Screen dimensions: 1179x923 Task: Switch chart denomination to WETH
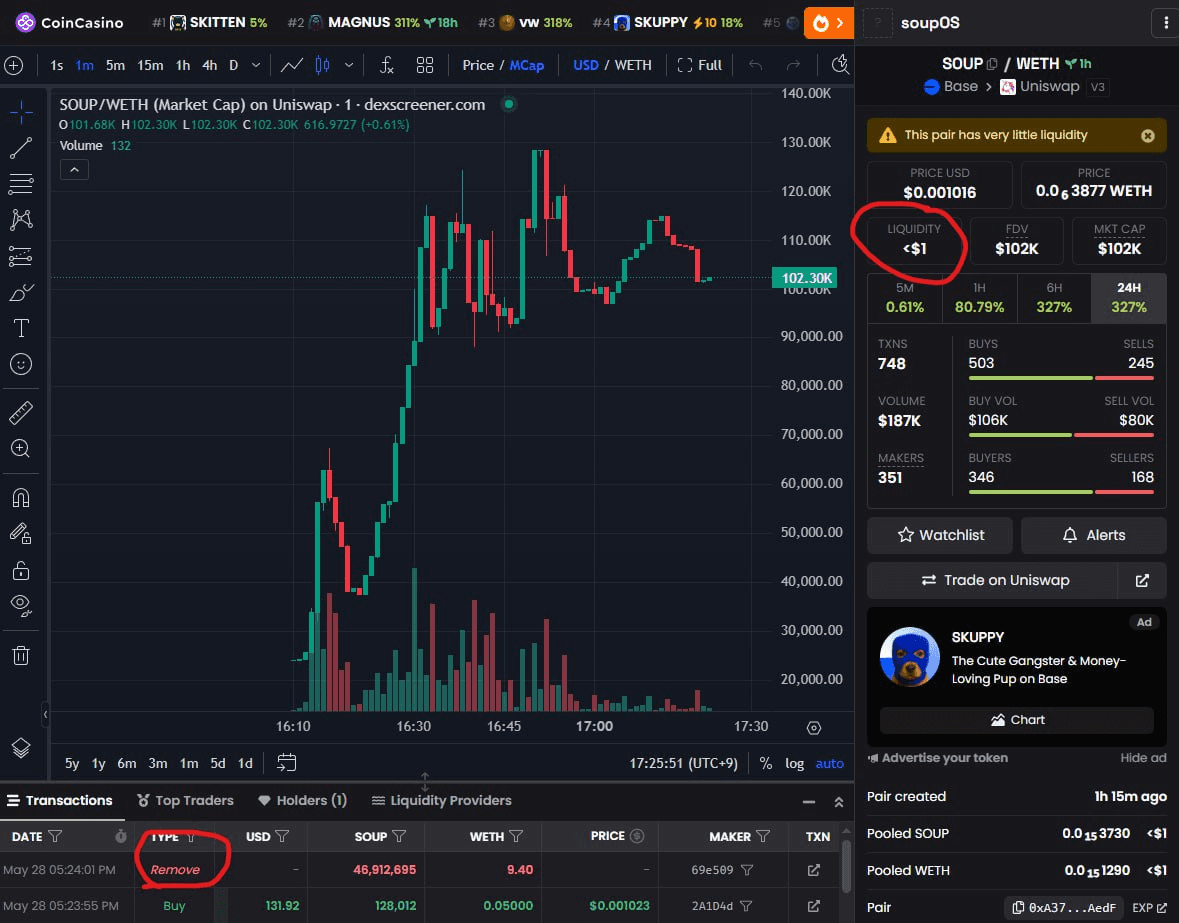tap(633, 65)
